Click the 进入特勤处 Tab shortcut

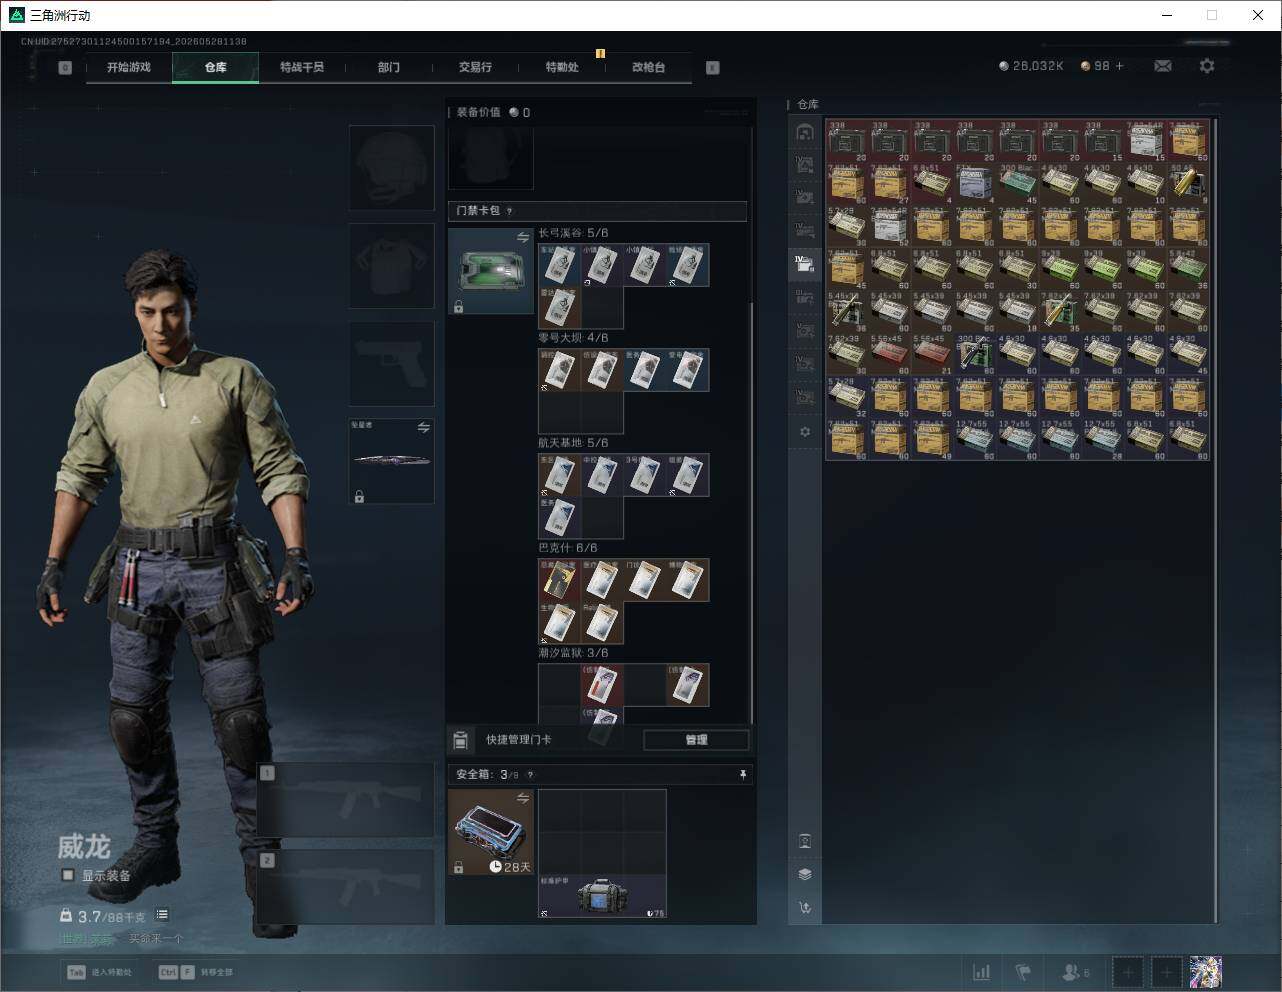98,972
